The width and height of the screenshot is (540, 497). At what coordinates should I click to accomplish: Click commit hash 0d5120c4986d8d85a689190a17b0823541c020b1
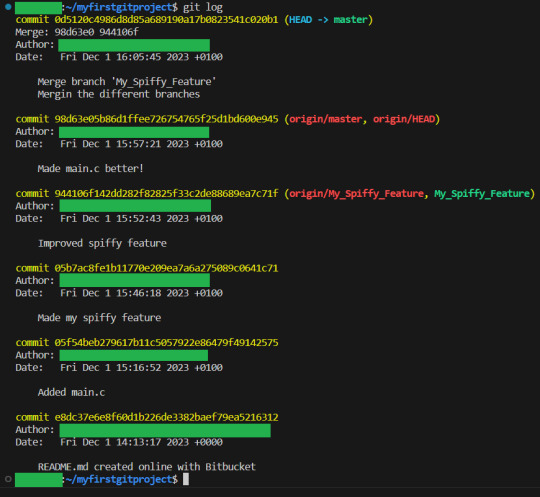[166, 20]
